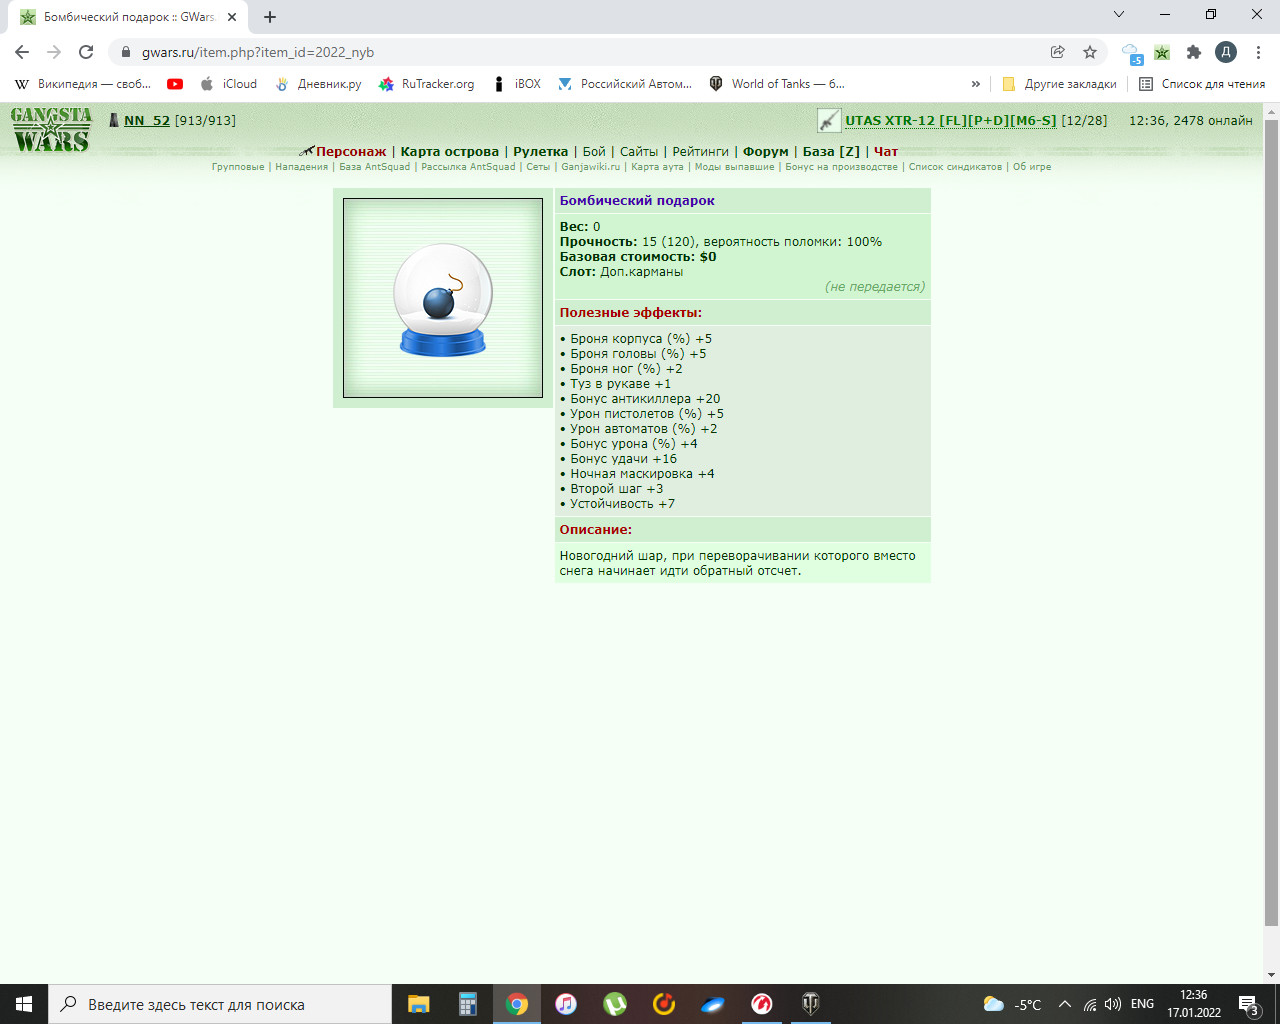The height and width of the screenshot is (1024, 1280).
Task: Open the Другие закладки folder
Action: 1059,84
